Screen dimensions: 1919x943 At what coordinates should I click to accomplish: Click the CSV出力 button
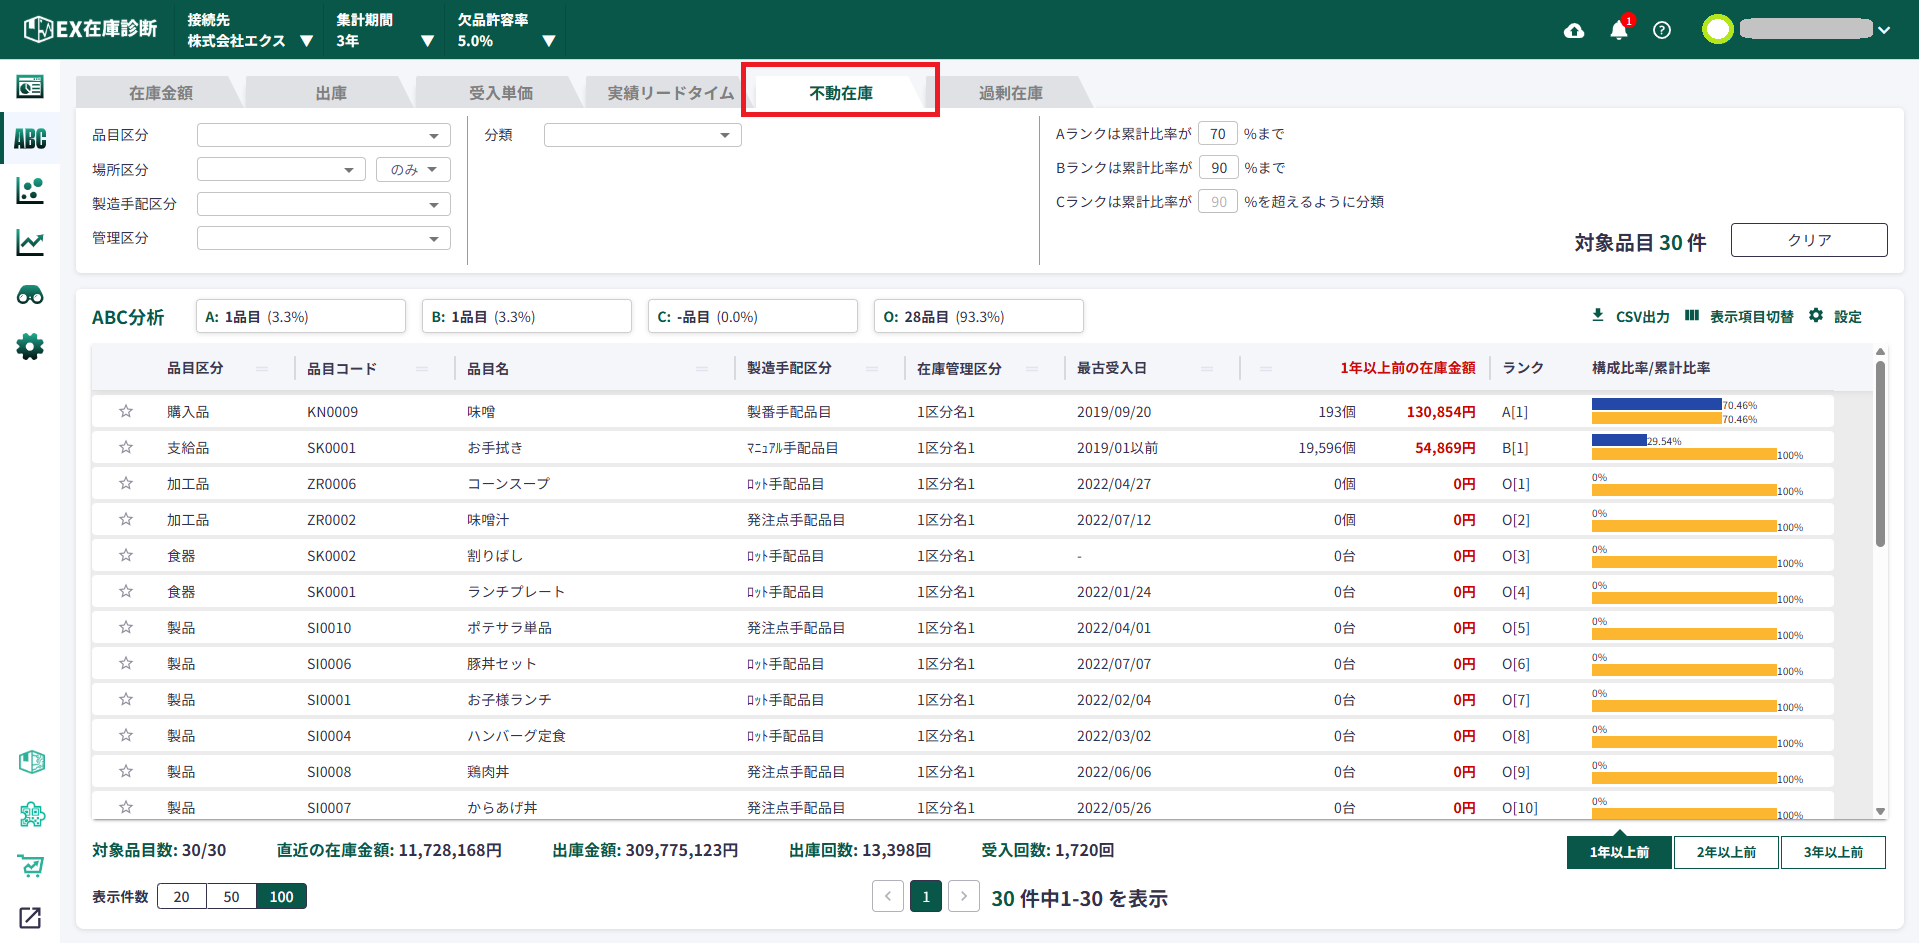pyautogui.click(x=1631, y=316)
